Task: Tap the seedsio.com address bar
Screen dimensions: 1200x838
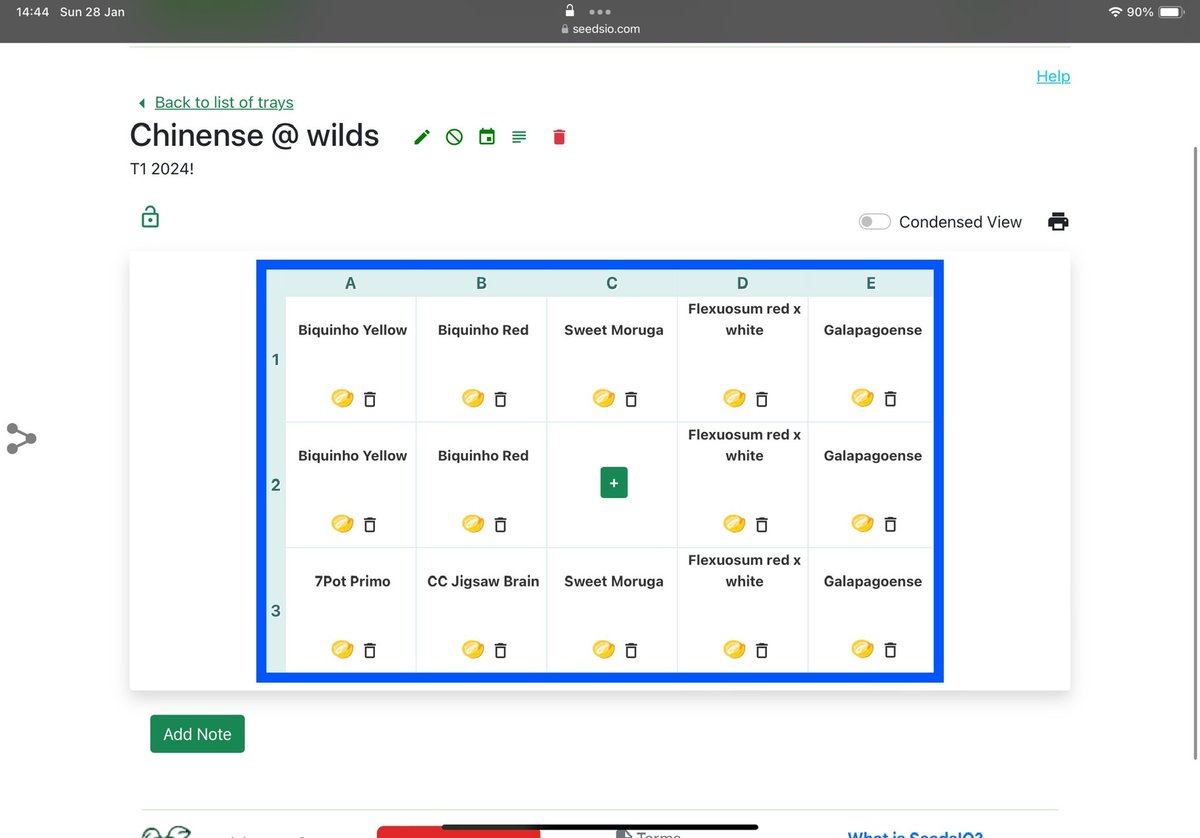Action: click(600, 29)
